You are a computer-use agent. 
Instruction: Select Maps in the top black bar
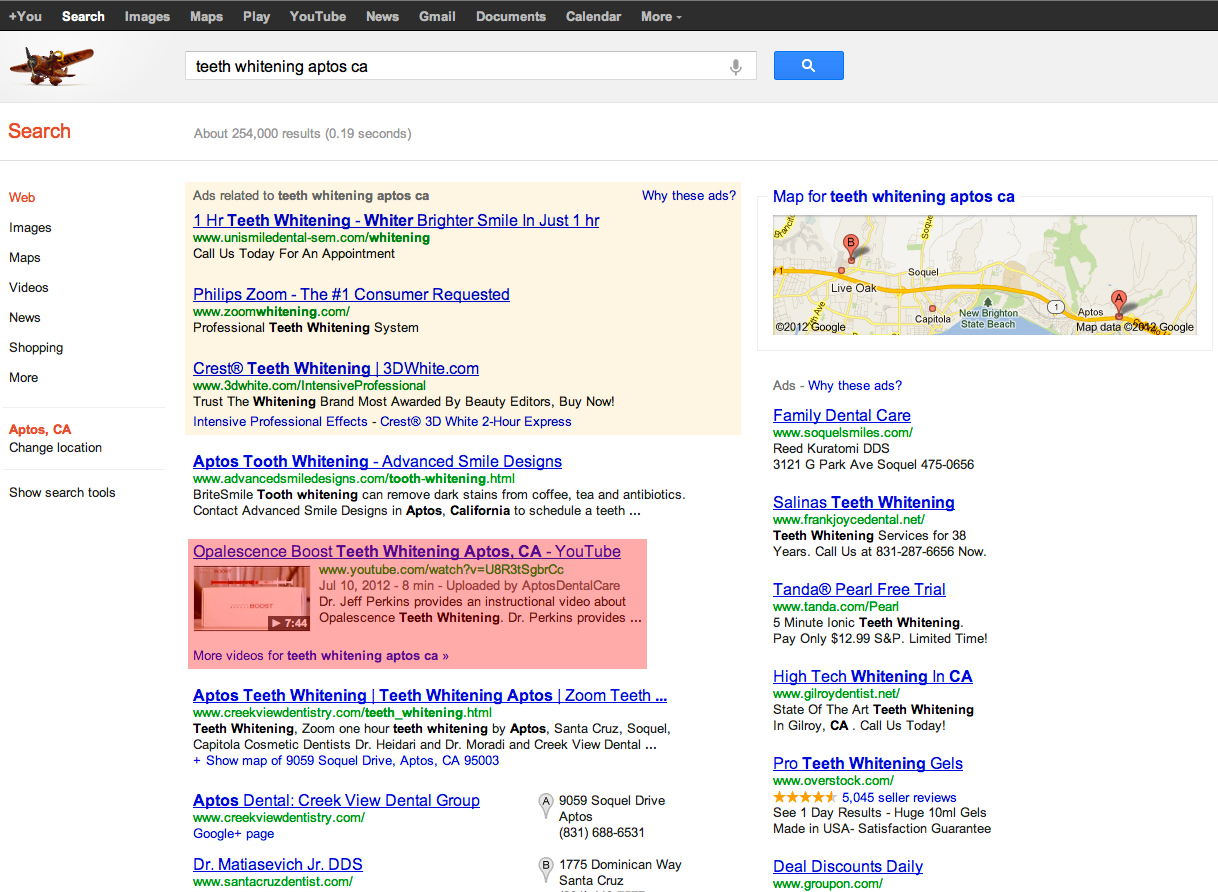(x=206, y=16)
